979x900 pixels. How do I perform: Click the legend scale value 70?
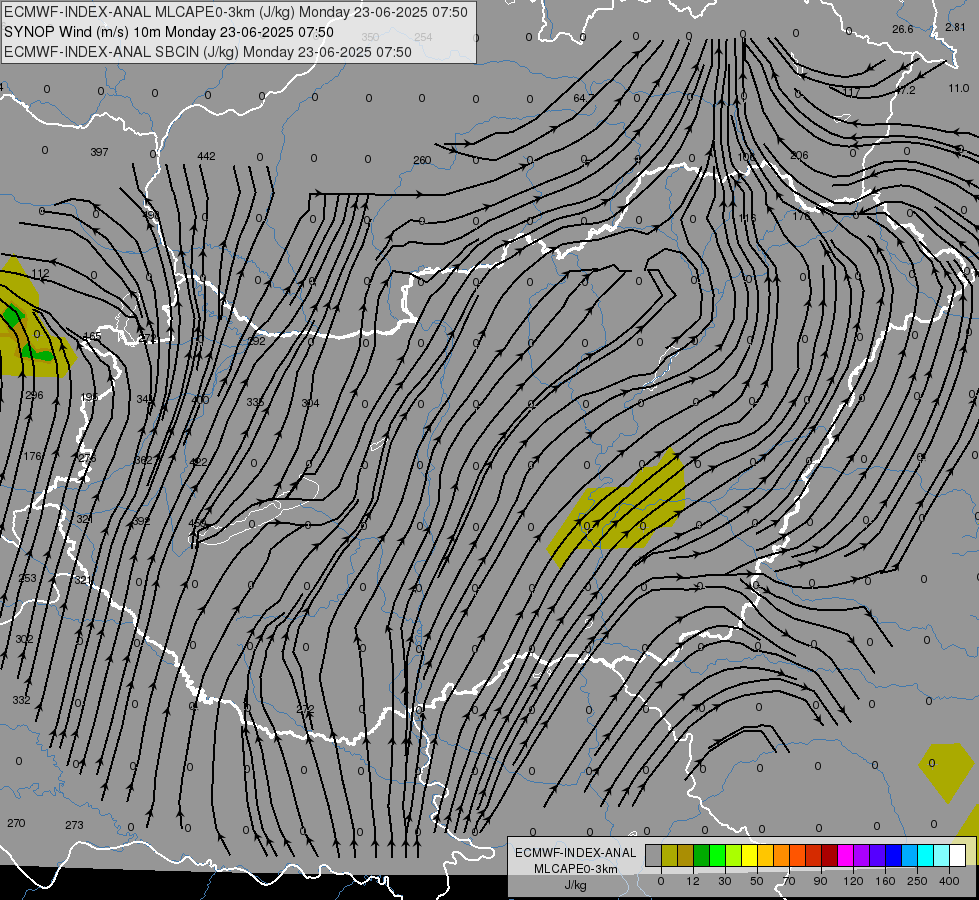789,881
